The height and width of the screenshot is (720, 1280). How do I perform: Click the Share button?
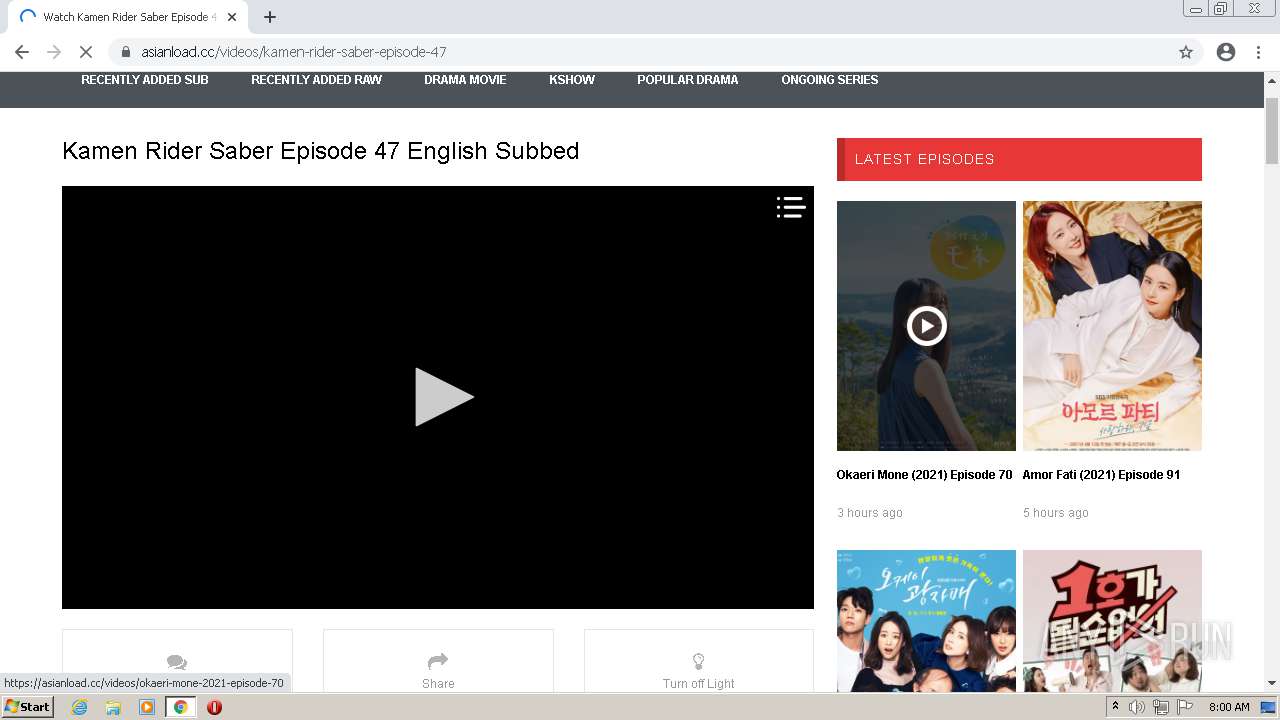pyautogui.click(x=438, y=661)
